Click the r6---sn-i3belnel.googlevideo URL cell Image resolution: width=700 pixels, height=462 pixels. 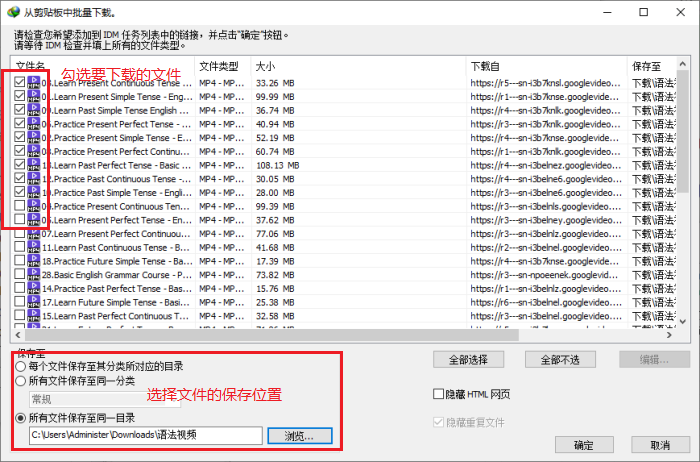coord(546,302)
